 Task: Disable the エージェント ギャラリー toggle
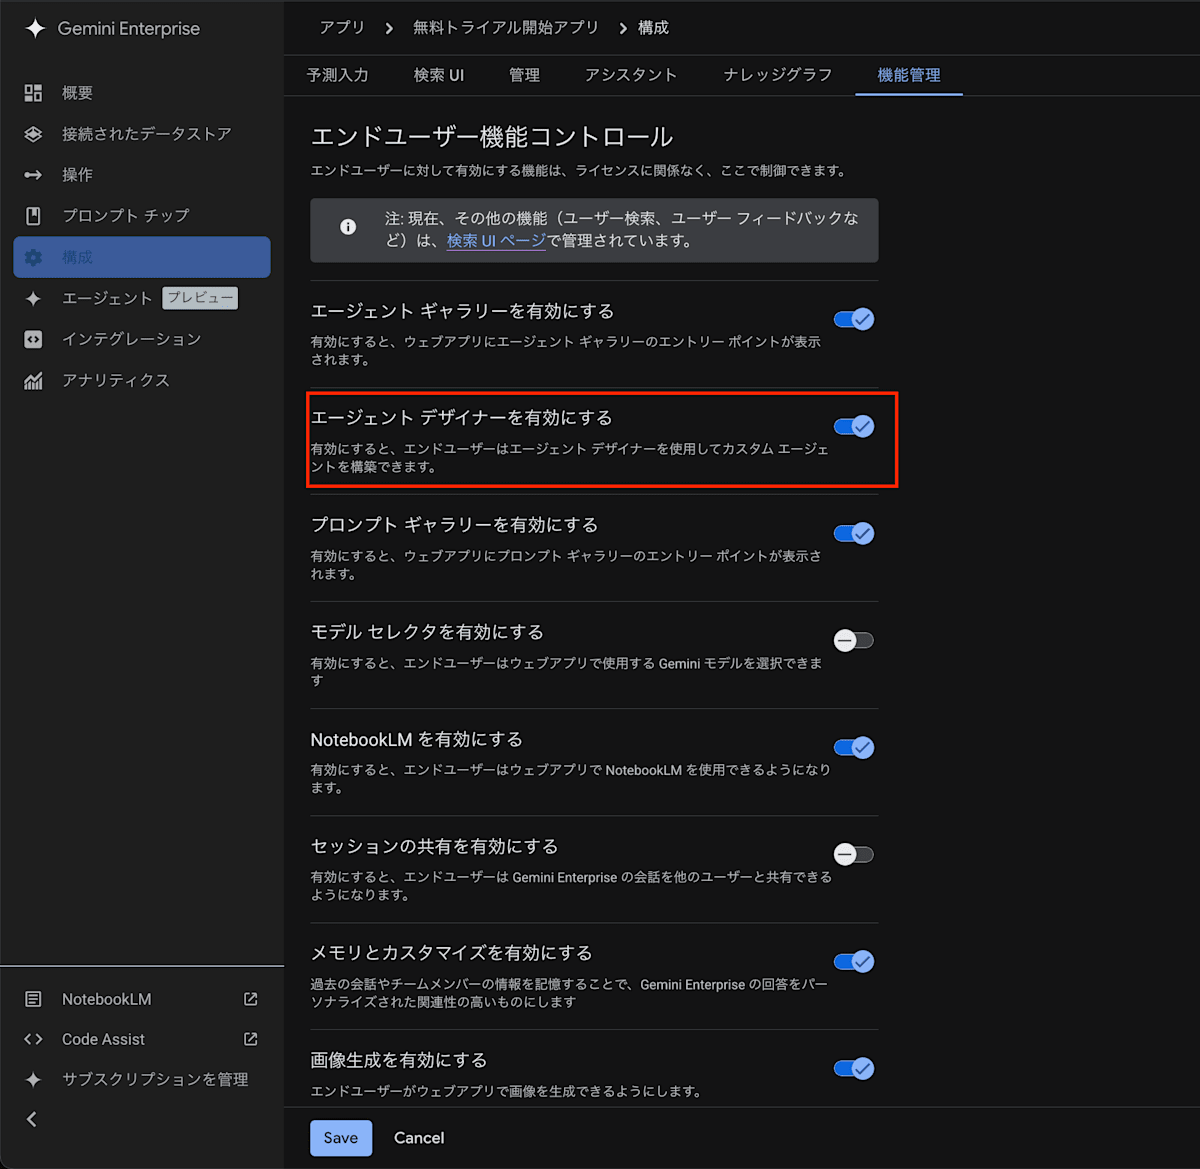tap(854, 319)
